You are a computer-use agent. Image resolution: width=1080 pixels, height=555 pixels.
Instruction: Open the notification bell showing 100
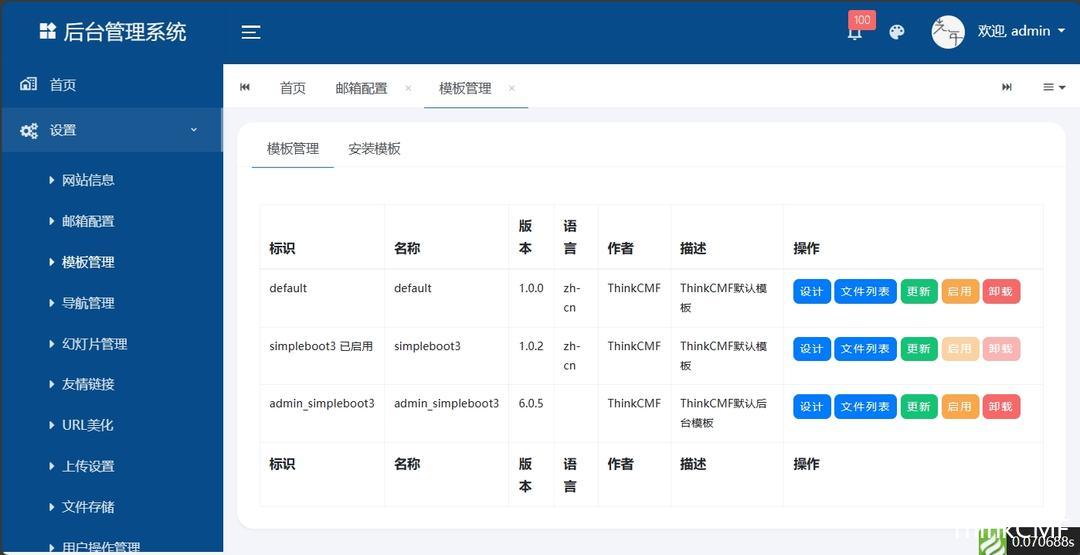click(855, 32)
